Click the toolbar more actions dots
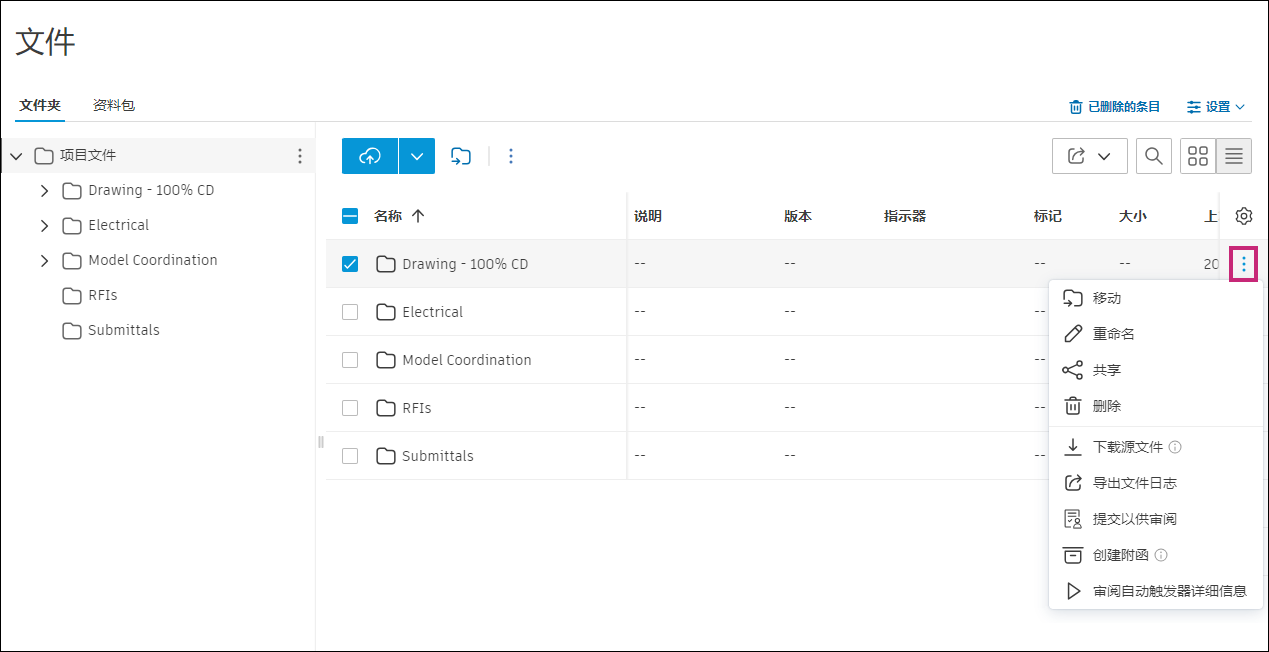This screenshot has height=652, width=1269. 511,156
